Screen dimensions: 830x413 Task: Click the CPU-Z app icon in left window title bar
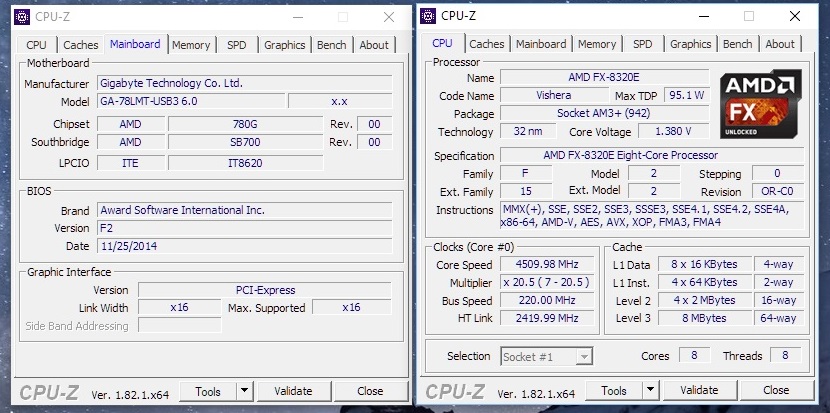[x=22, y=17]
